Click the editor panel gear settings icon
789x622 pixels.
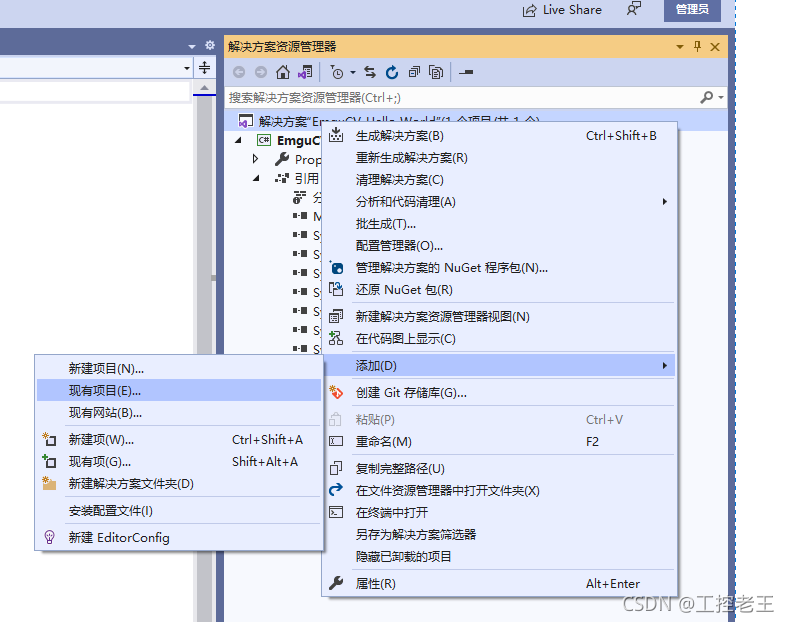pyautogui.click(x=210, y=45)
